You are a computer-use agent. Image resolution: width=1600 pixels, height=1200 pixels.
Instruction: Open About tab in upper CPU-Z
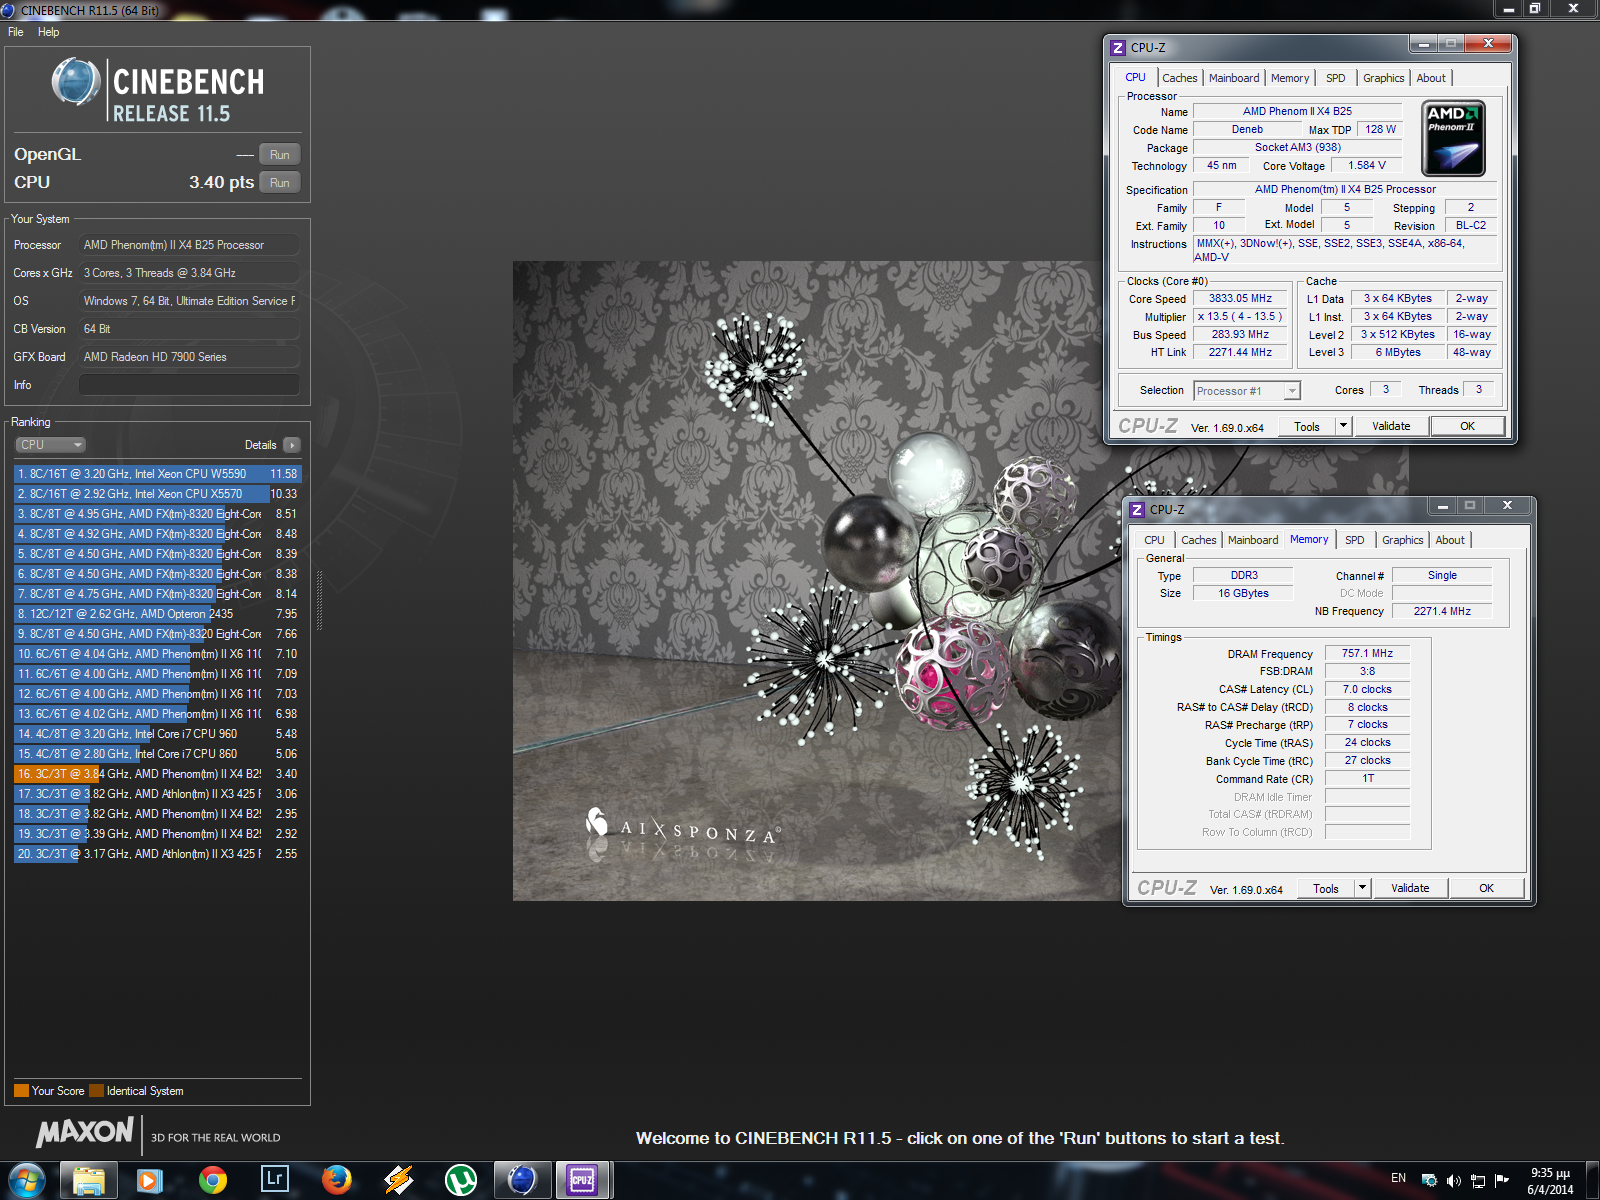click(x=1431, y=78)
